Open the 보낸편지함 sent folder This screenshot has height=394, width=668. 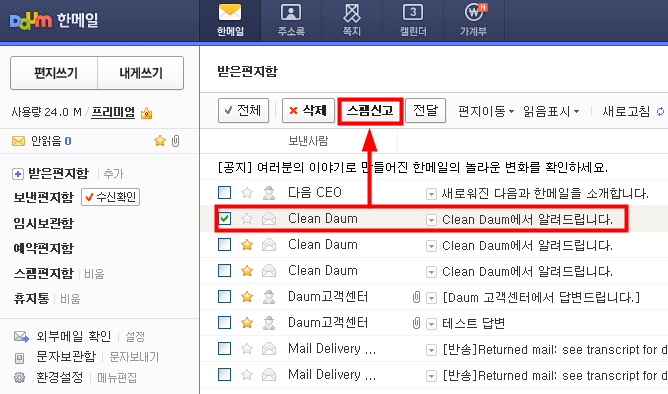pyautogui.click(x=43, y=198)
